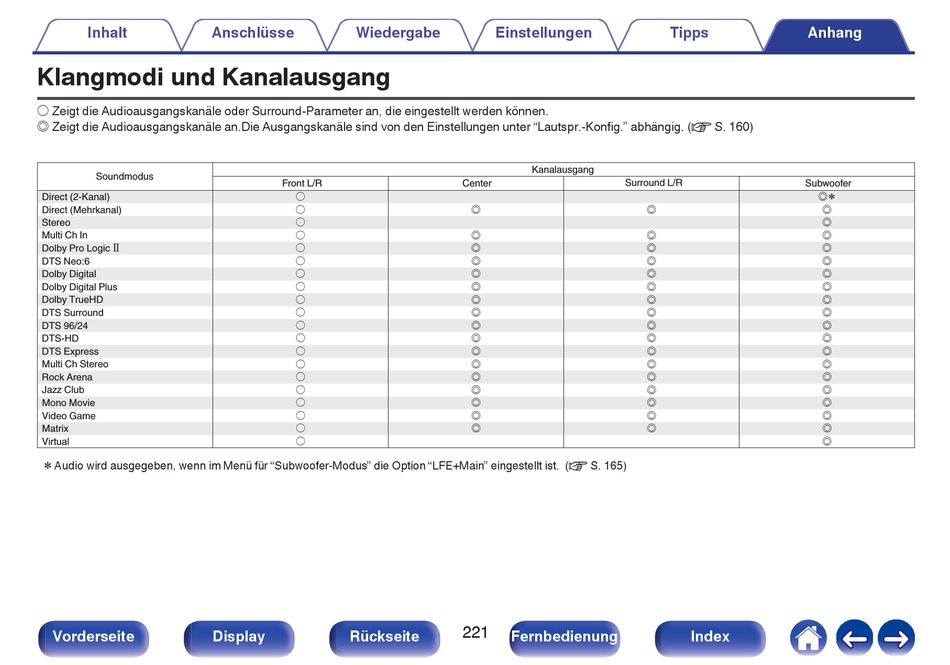The image size is (950, 665).
Task: Select the DTS 96/24 row label
Action: pyautogui.click(x=64, y=326)
